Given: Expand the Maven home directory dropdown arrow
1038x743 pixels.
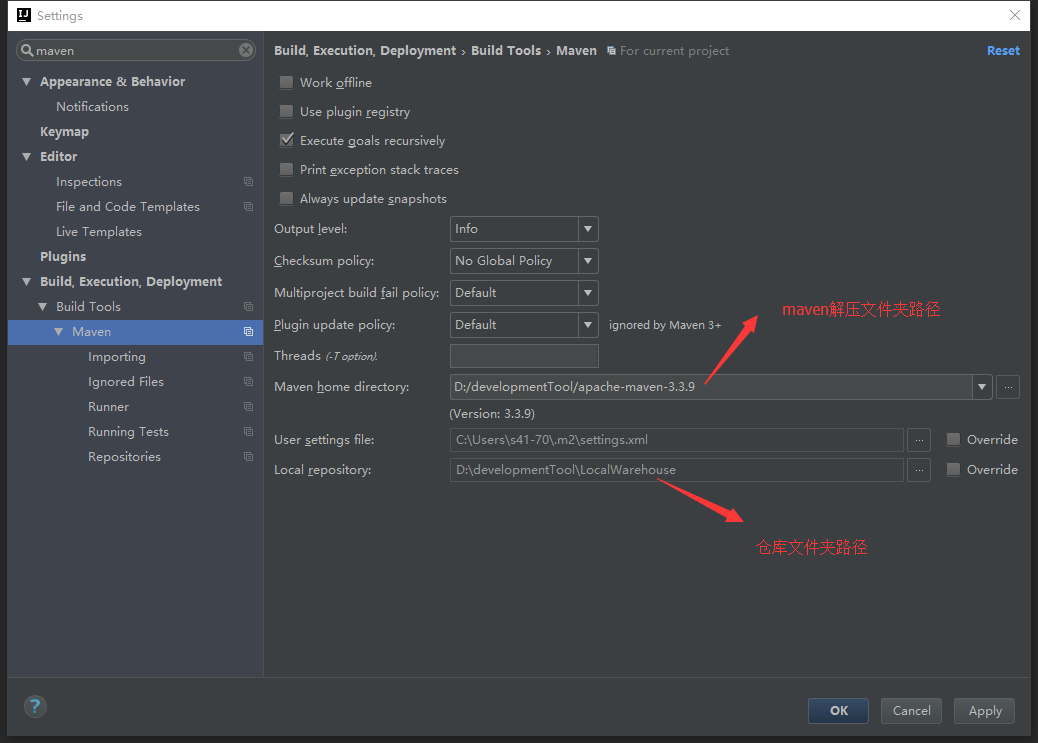Looking at the screenshot, I should click(982, 387).
